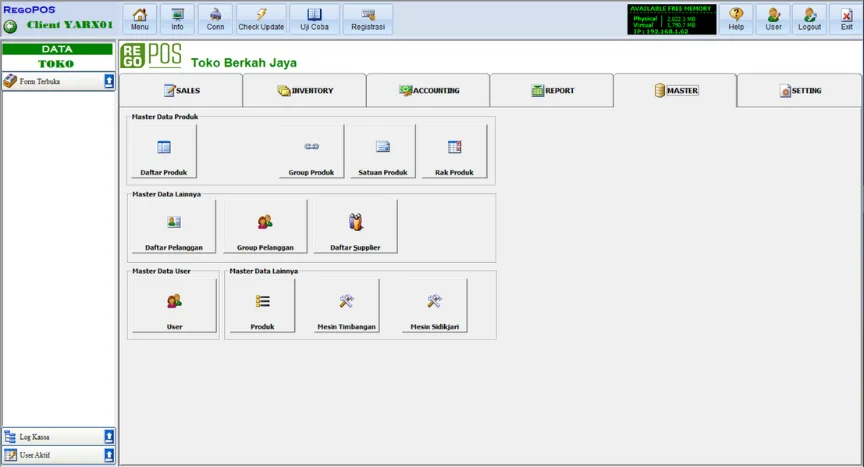Open the Accounting tab

coord(428,91)
